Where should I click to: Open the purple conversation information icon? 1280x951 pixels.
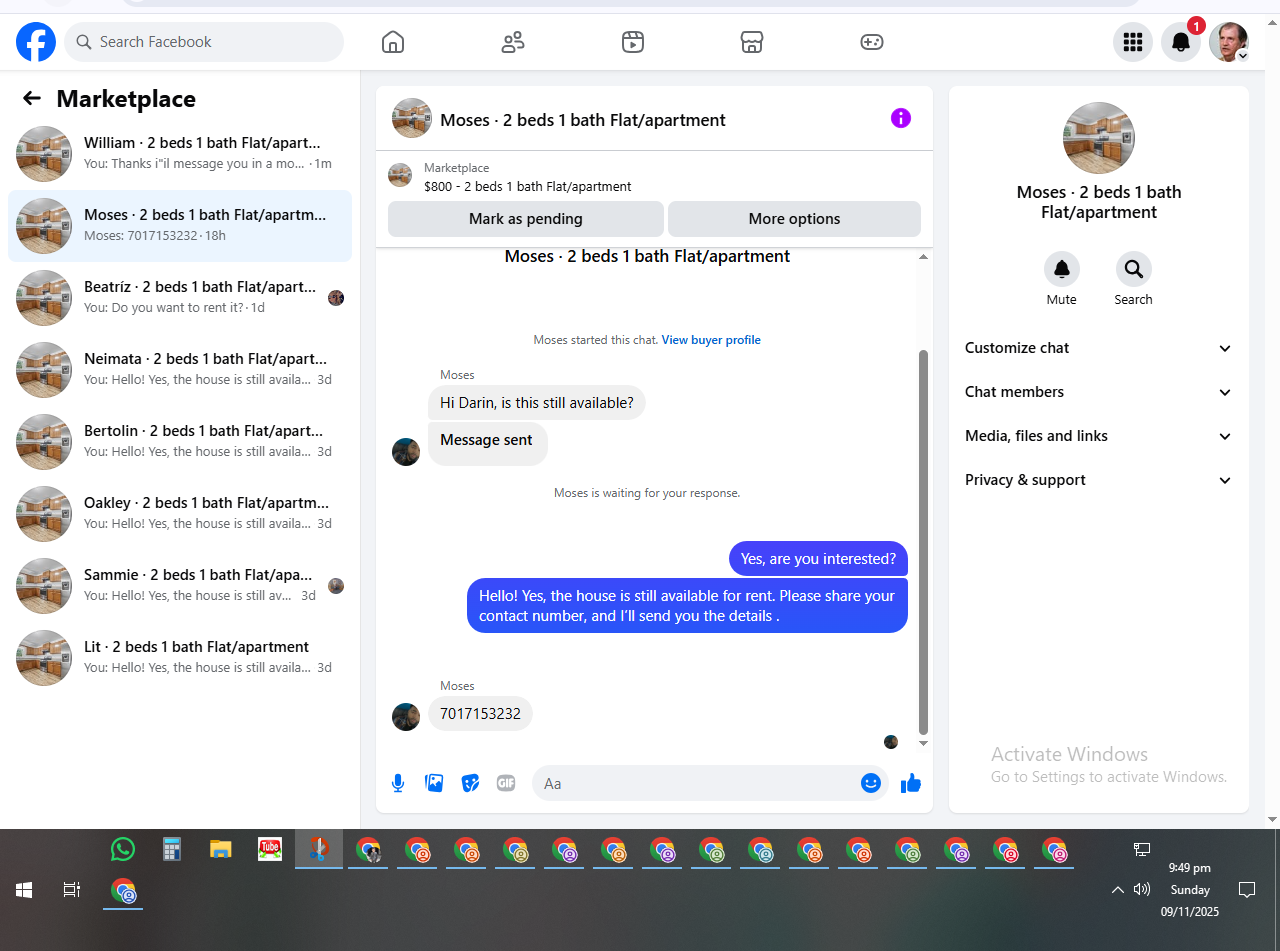(901, 118)
